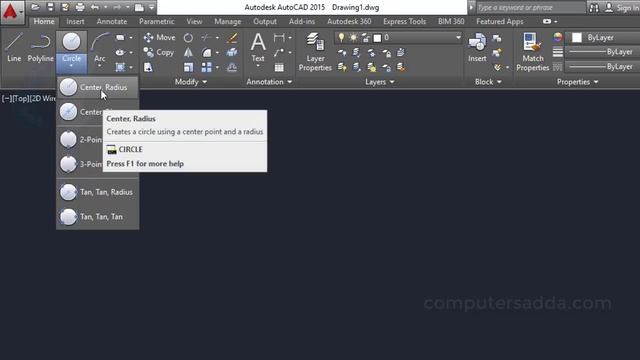Click the Arc tool icon
The width and height of the screenshot is (640, 360).
pyautogui.click(x=100, y=42)
